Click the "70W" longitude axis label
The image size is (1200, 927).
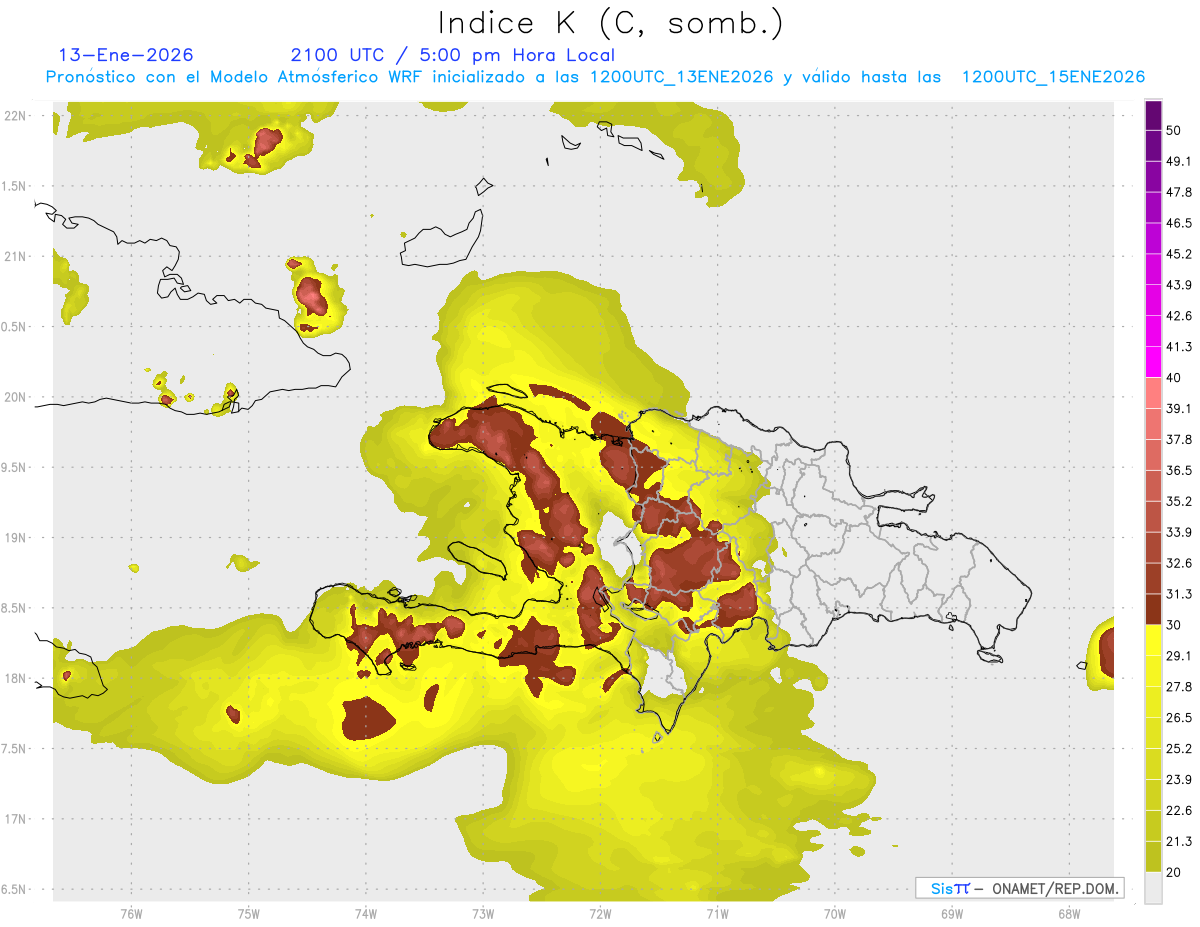tap(835, 912)
